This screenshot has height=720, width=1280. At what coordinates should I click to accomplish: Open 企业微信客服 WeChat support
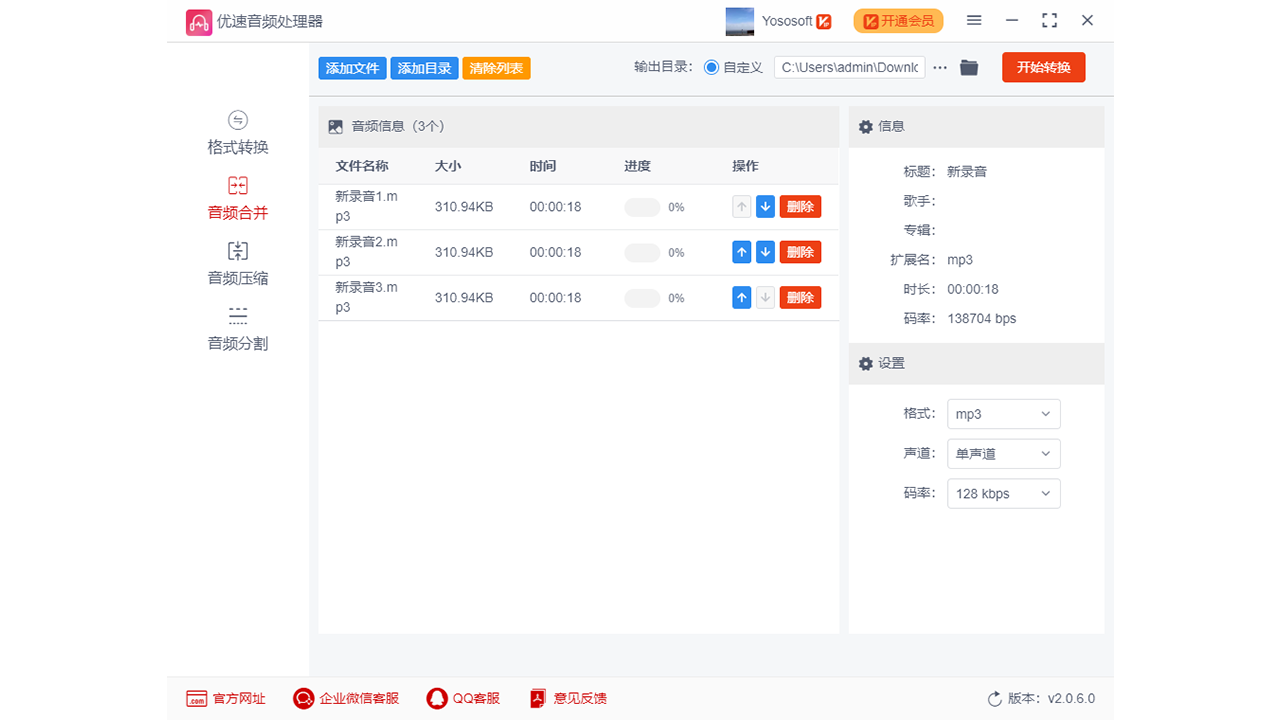pos(346,698)
